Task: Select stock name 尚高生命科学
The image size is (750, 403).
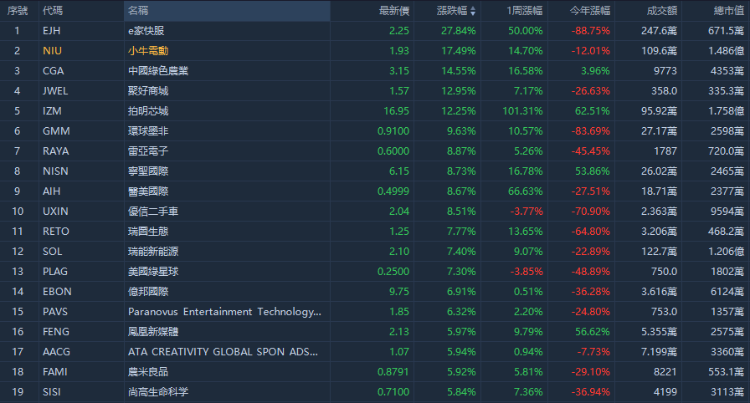Action: pyautogui.click(x=158, y=392)
